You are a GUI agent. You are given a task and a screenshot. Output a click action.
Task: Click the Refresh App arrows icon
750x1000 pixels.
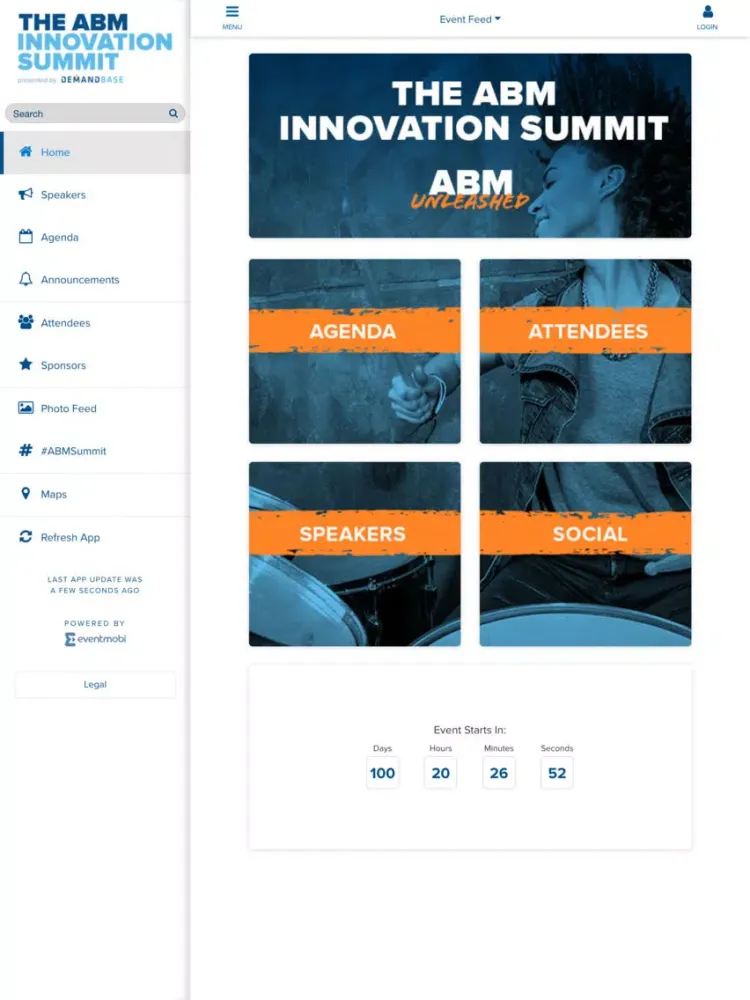(x=26, y=536)
